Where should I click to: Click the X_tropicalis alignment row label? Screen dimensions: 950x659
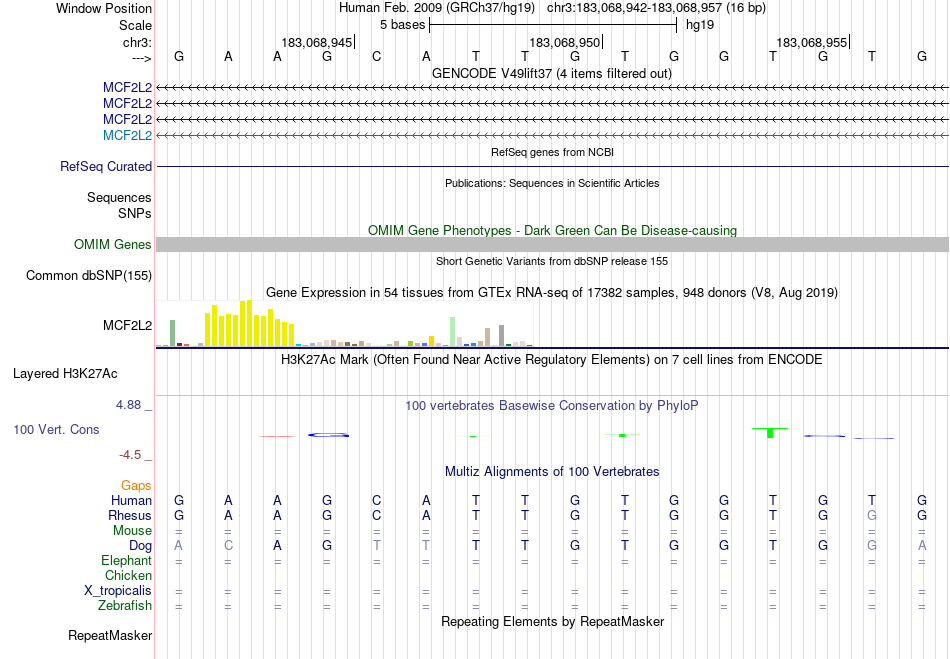pyautogui.click(x=118, y=591)
